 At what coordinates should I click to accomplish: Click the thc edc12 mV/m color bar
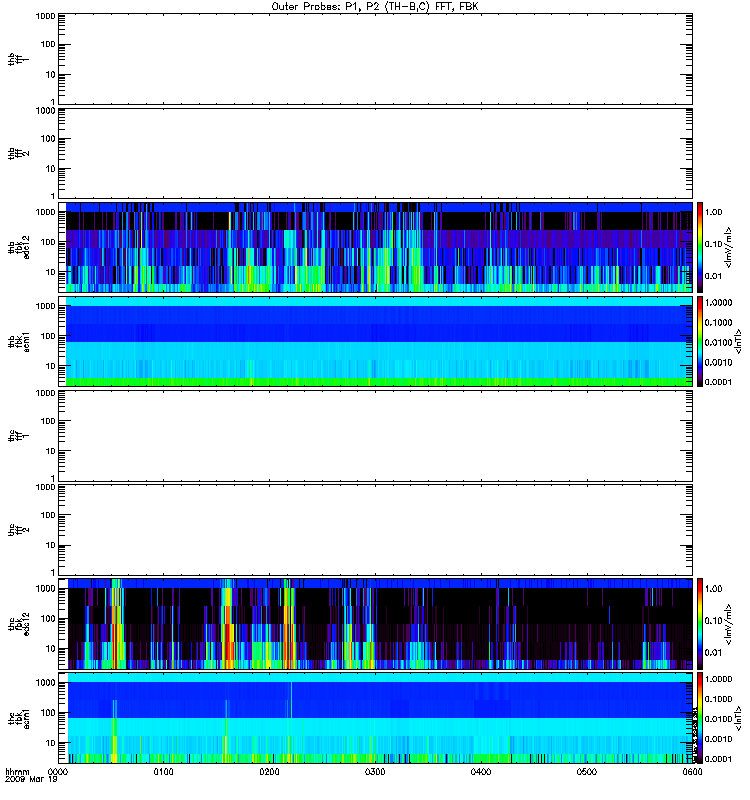point(700,624)
